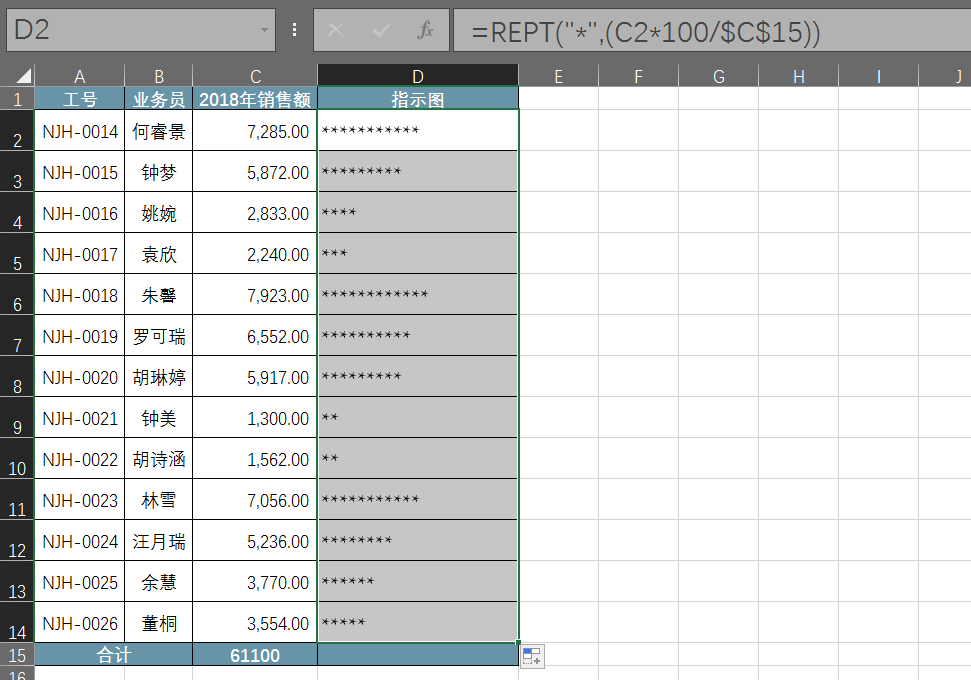
Task: Select row 9 header
Action: click(x=17, y=417)
